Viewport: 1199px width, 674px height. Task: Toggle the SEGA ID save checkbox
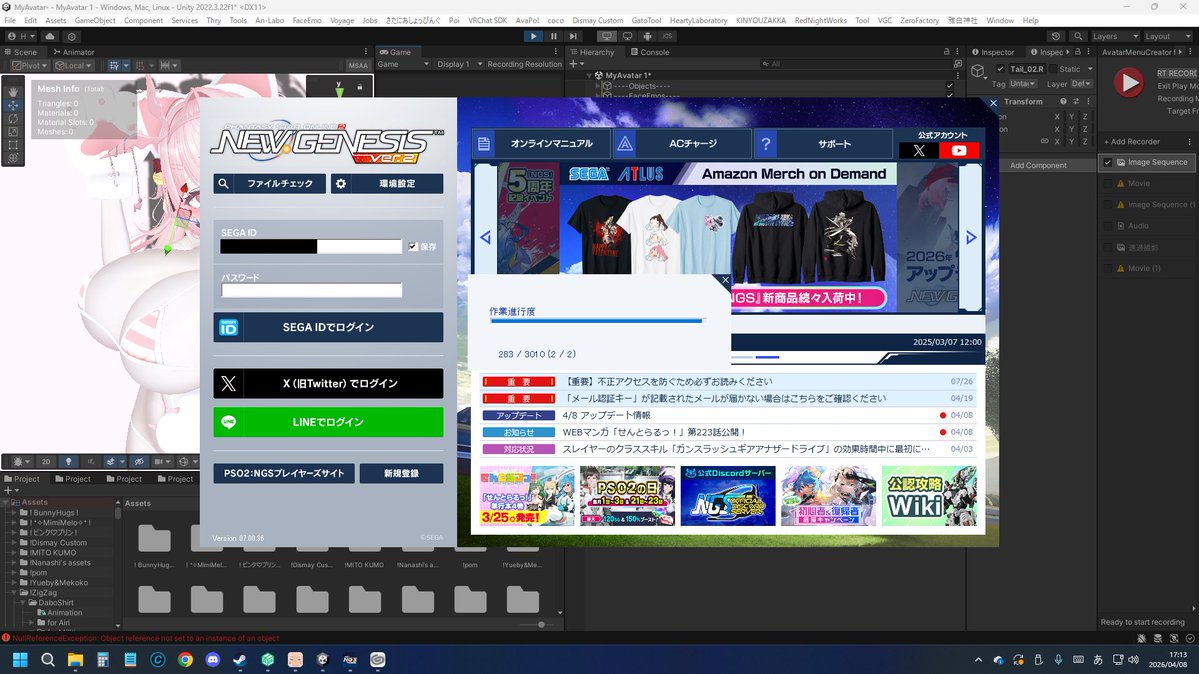click(413, 246)
